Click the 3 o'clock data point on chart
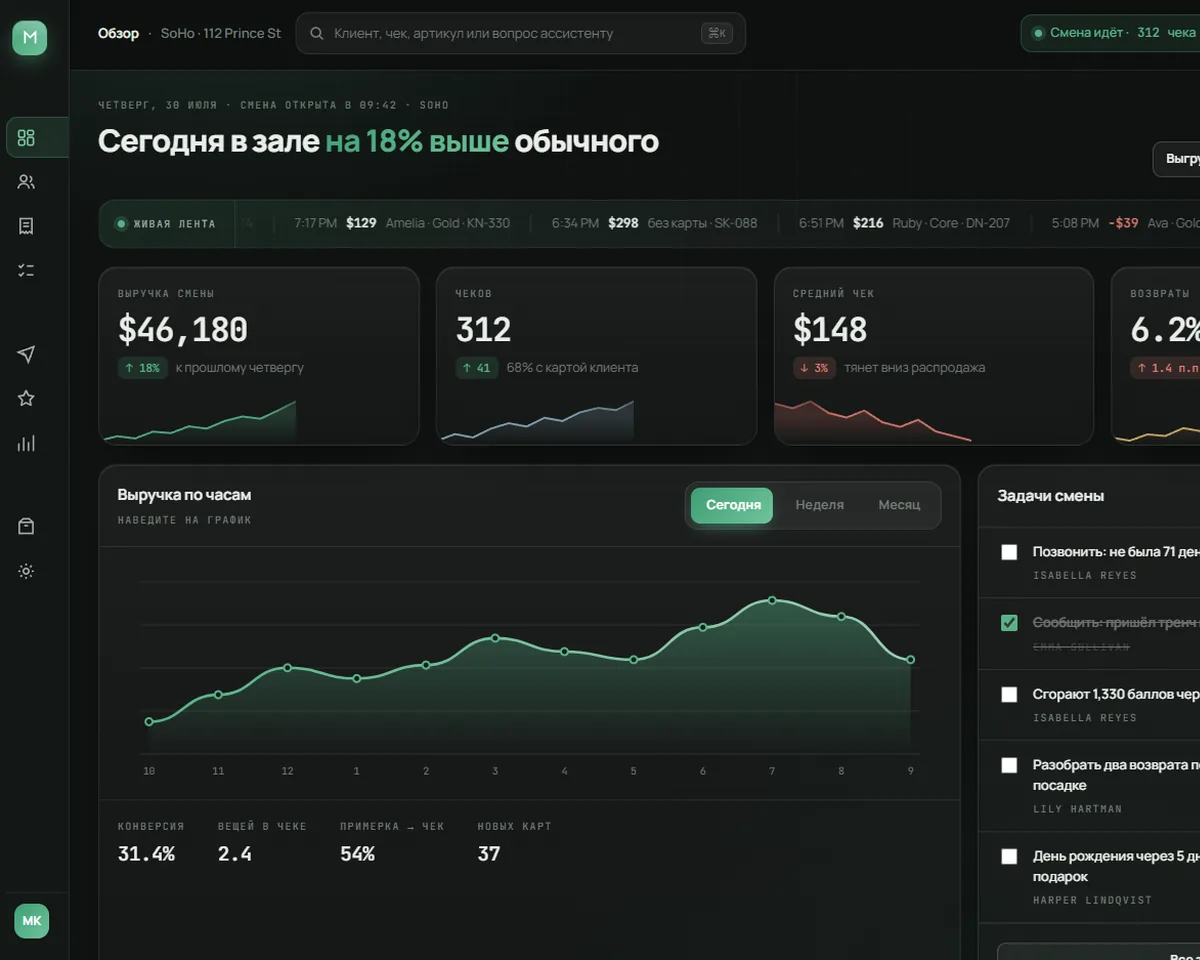The height and width of the screenshot is (960, 1200). click(495, 638)
